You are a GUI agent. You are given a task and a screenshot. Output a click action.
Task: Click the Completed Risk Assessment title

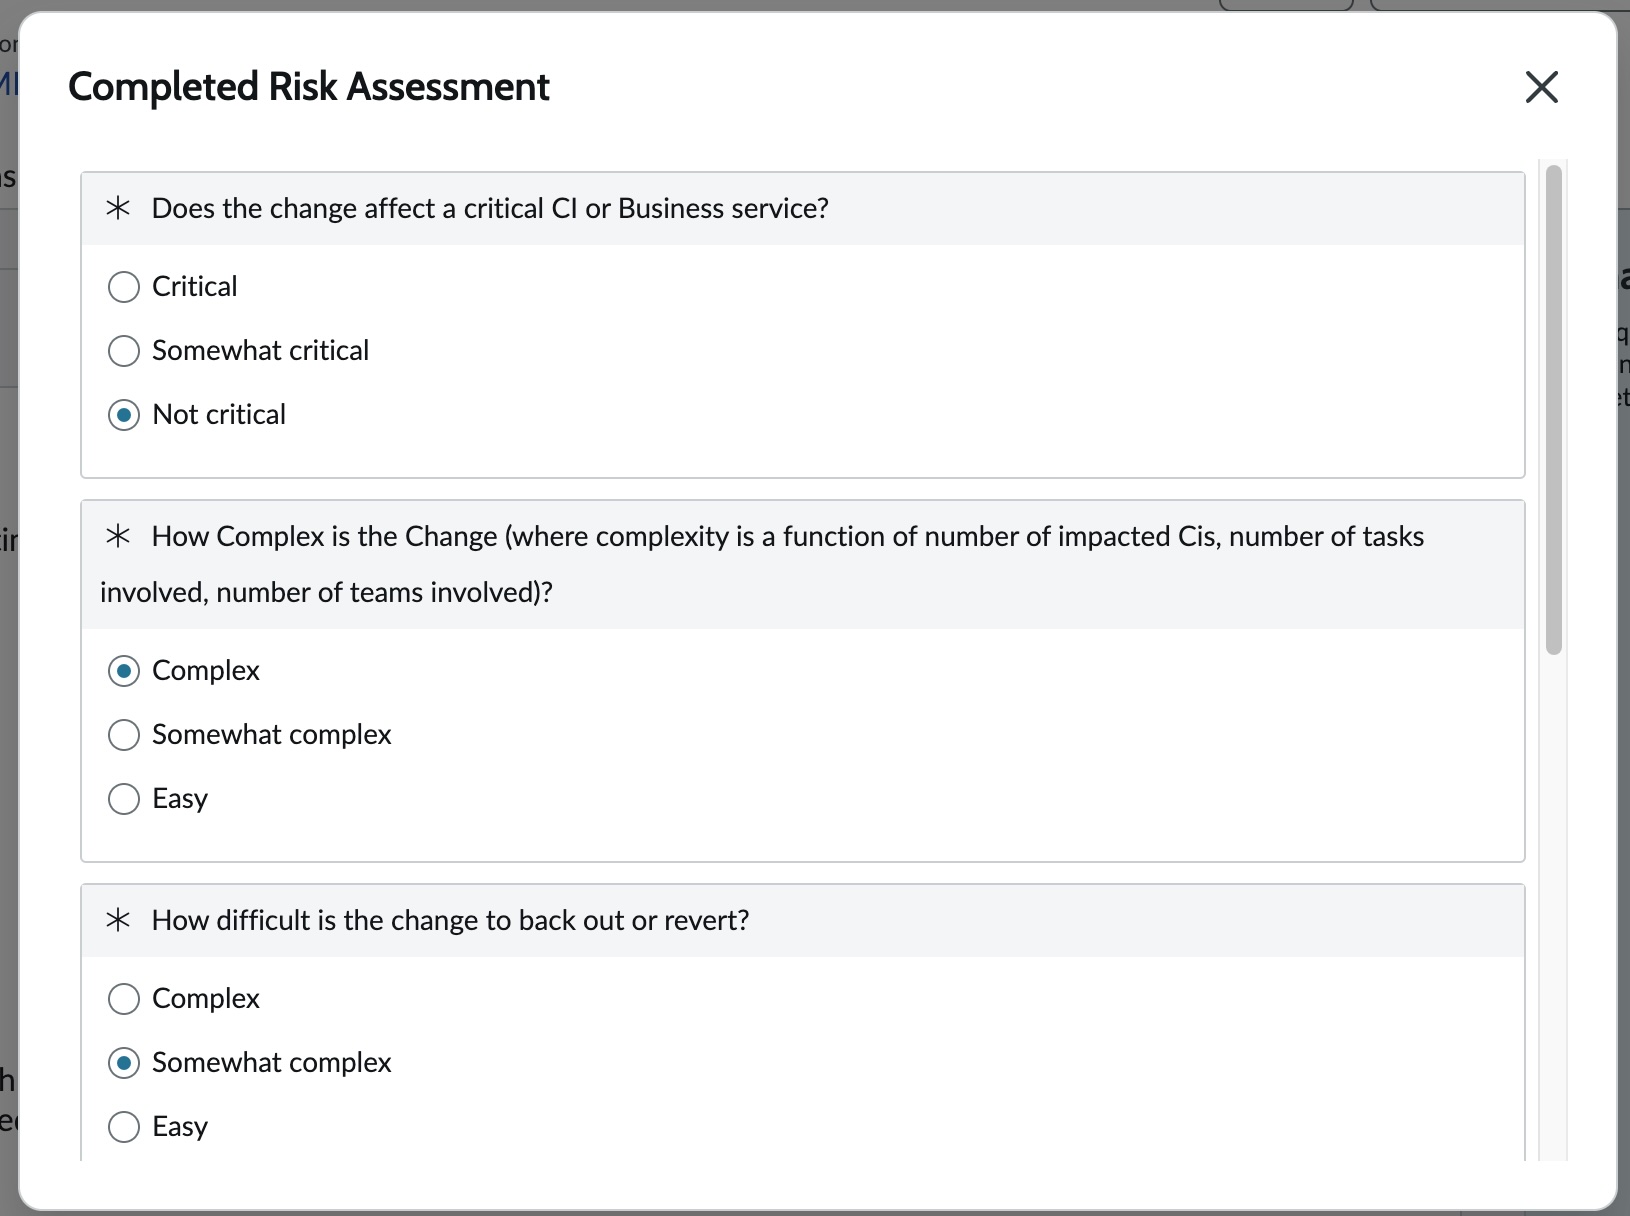pyautogui.click(x=308, y=87)
